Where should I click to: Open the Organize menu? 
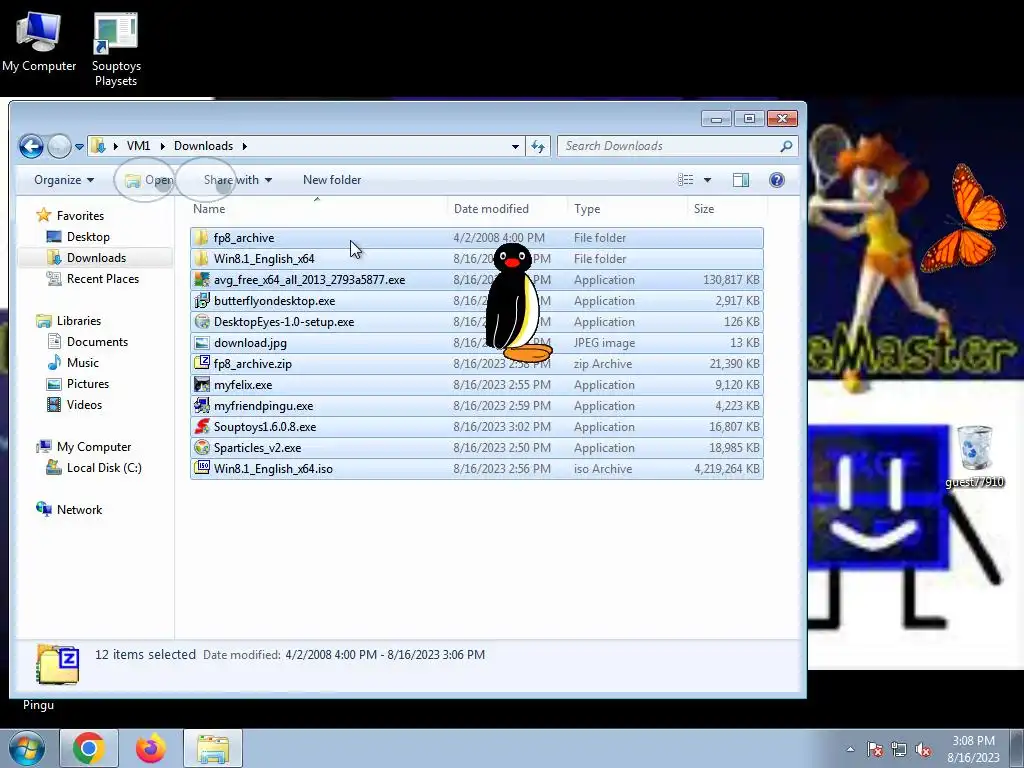click(x=64, y=180)
